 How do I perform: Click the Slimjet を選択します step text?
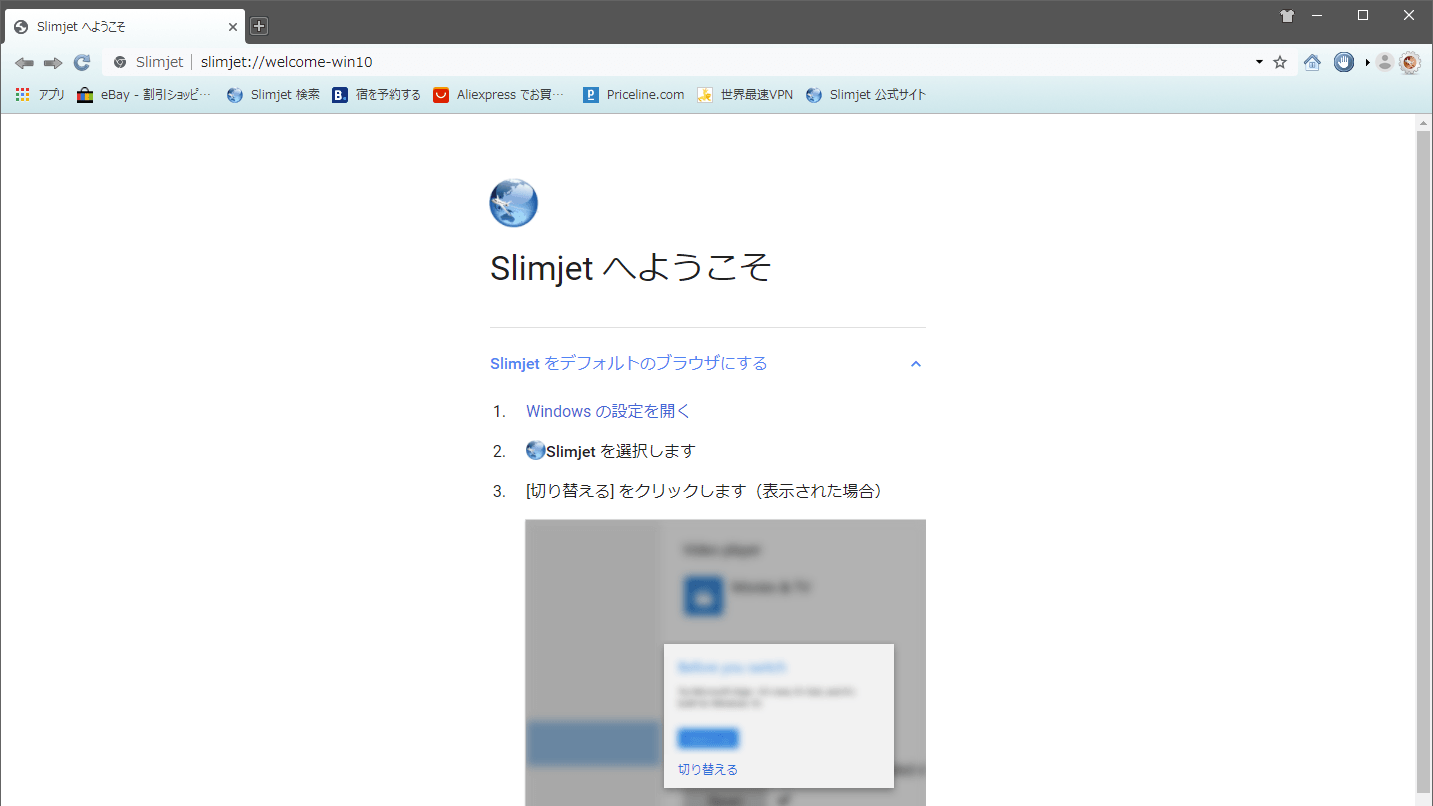coord(610,451)
